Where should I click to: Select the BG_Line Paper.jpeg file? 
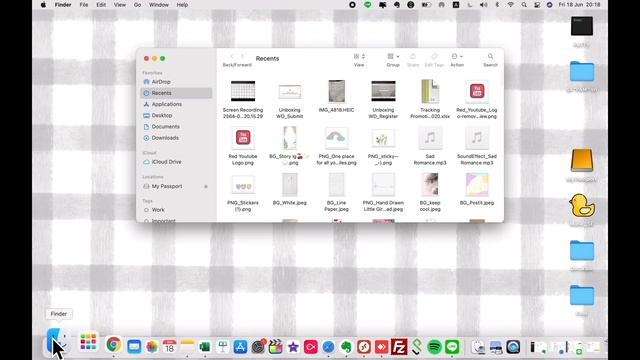point(336,192)
